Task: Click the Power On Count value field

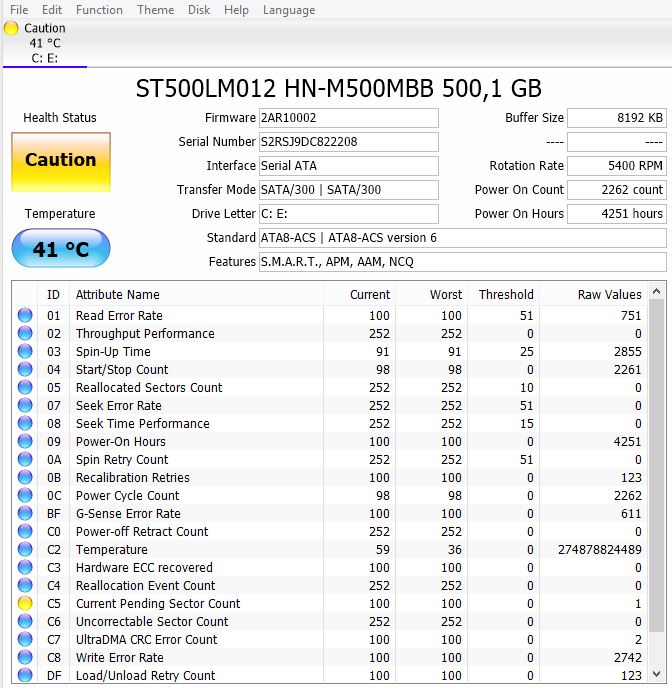Action: click(617, 190)
